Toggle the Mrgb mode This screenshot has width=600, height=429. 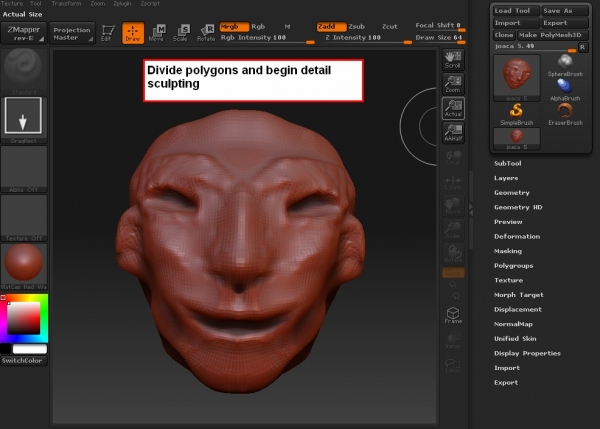(234, 26)
